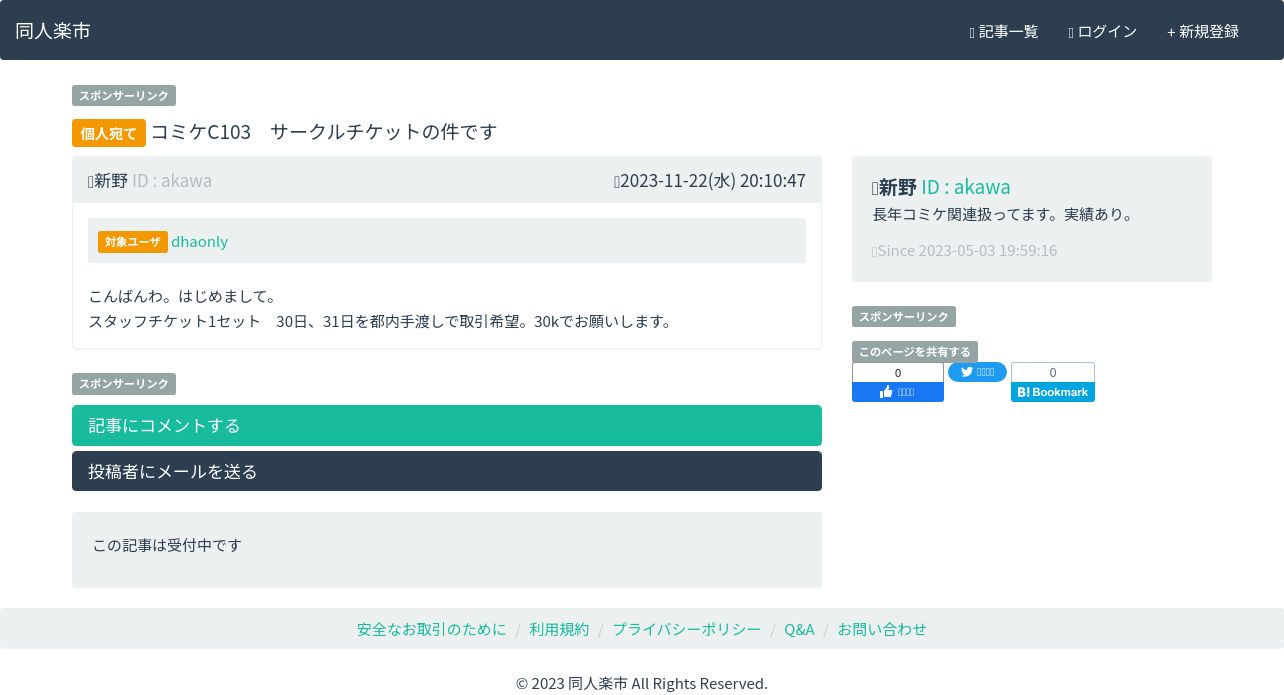The width and height of the screenshot is (1284, 695).
Task: Click the © 2023 同人楽市 copyright text
Action: [x=642, y=683]
